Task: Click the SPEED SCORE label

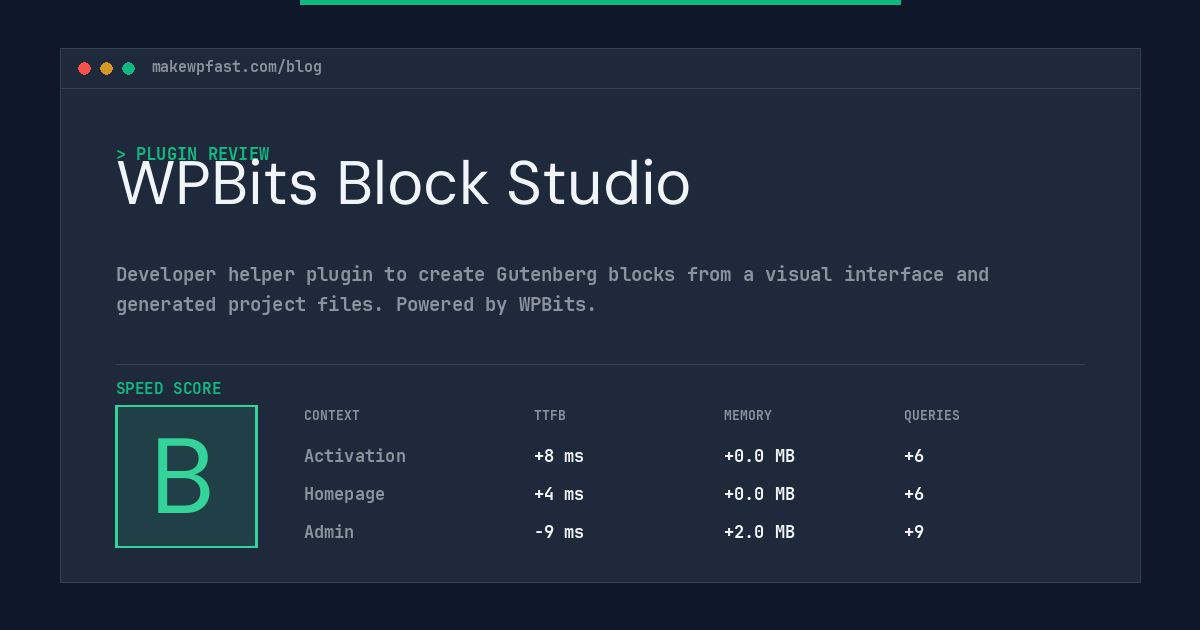Action: click(169, 389)
